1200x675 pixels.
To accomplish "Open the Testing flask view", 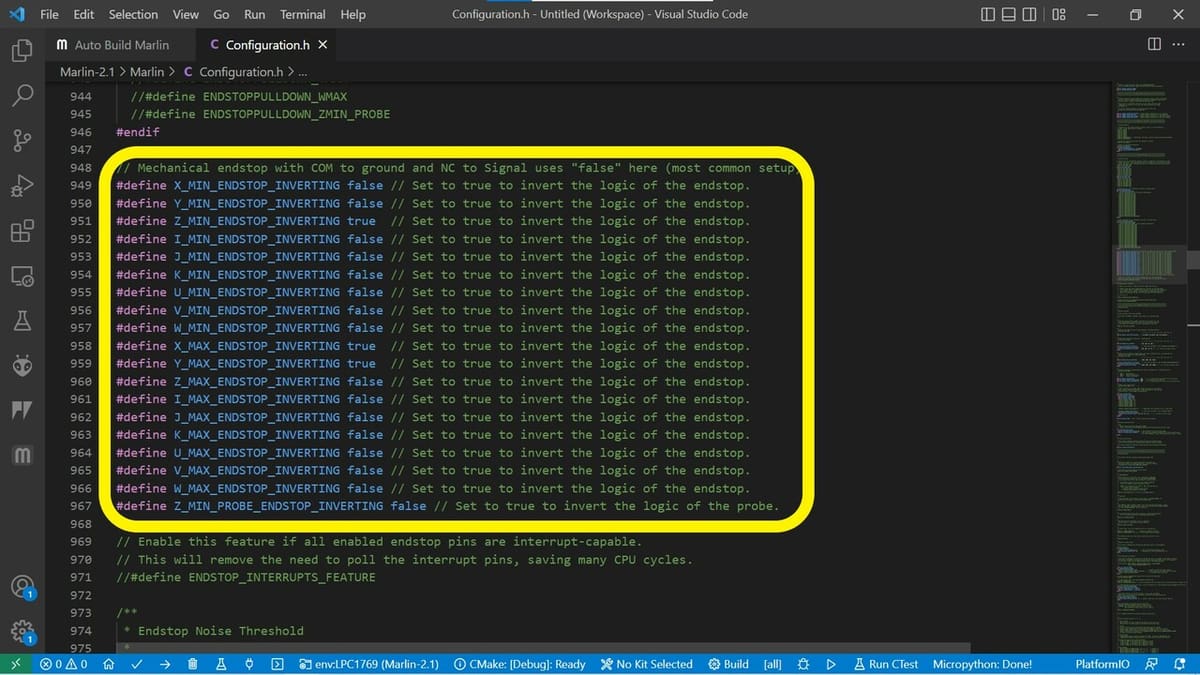I will point(22,321).
